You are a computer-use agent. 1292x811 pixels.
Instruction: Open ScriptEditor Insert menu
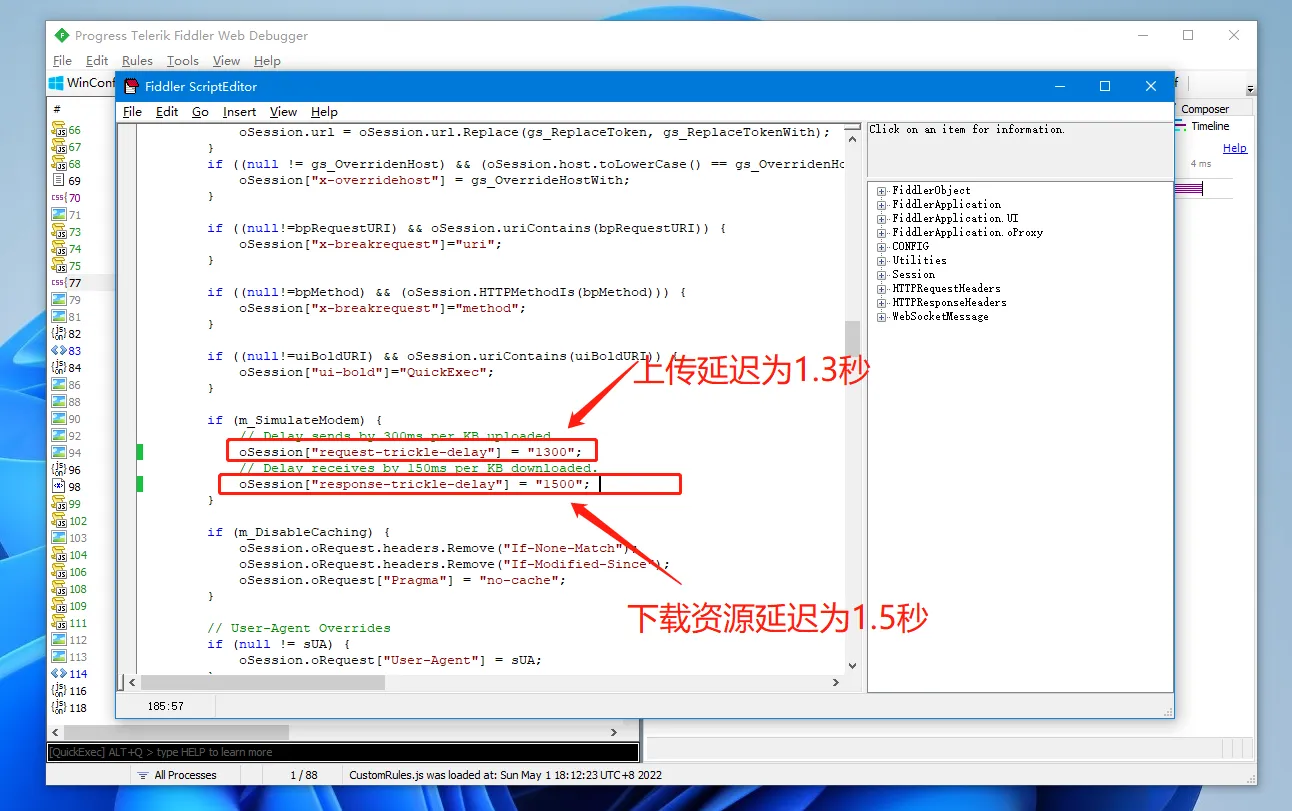(239, 112)
